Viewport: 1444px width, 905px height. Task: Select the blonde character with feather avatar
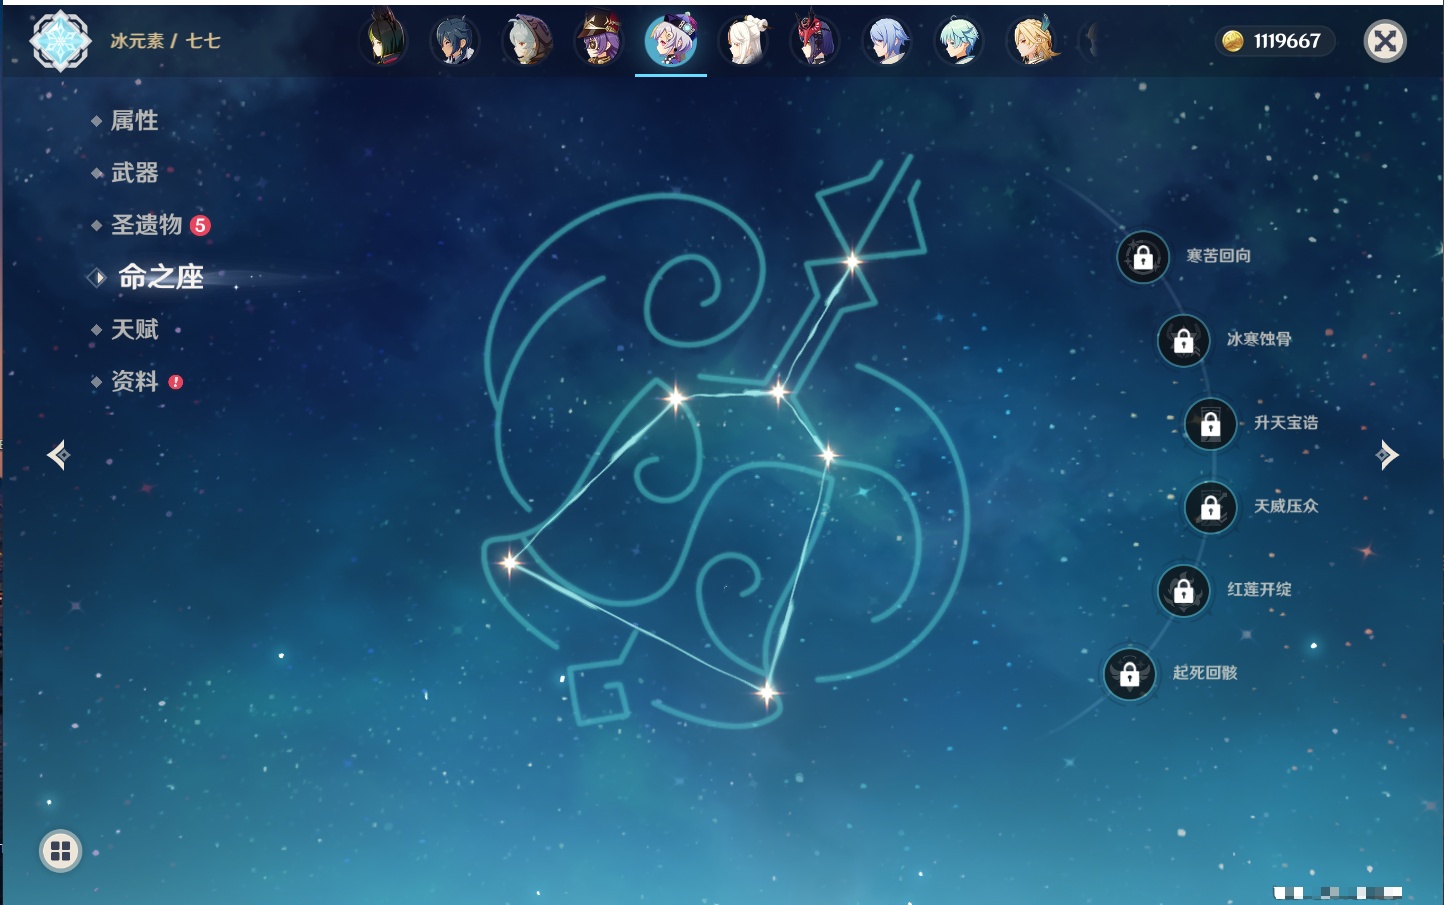(x=1032, y=42)
